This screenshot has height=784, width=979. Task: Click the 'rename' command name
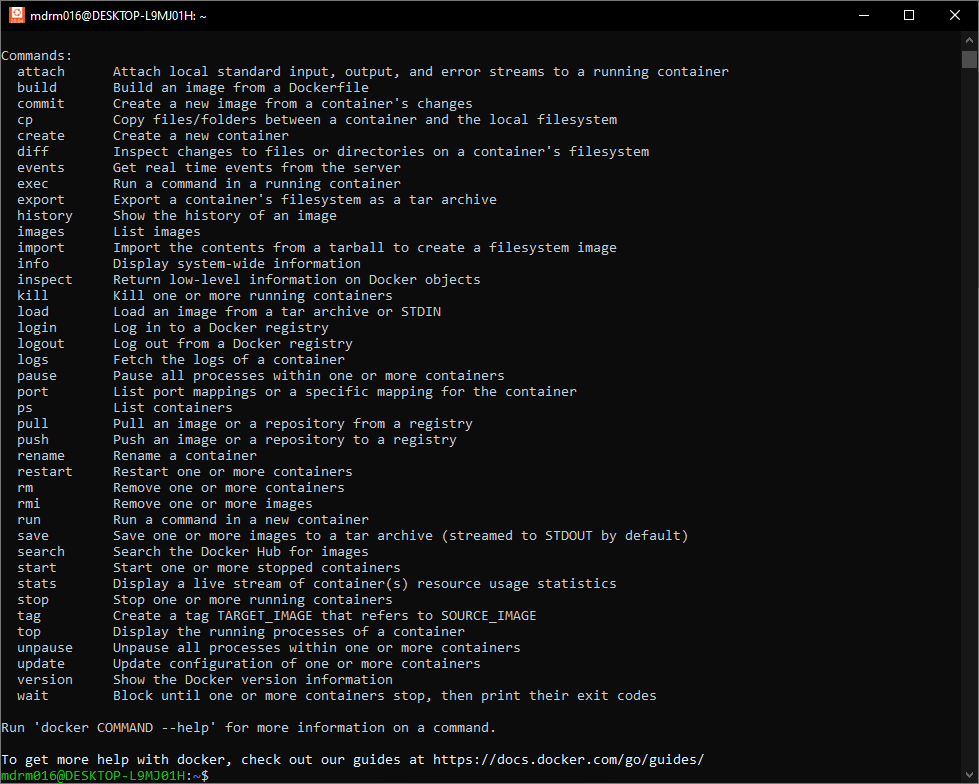(41, 456)
